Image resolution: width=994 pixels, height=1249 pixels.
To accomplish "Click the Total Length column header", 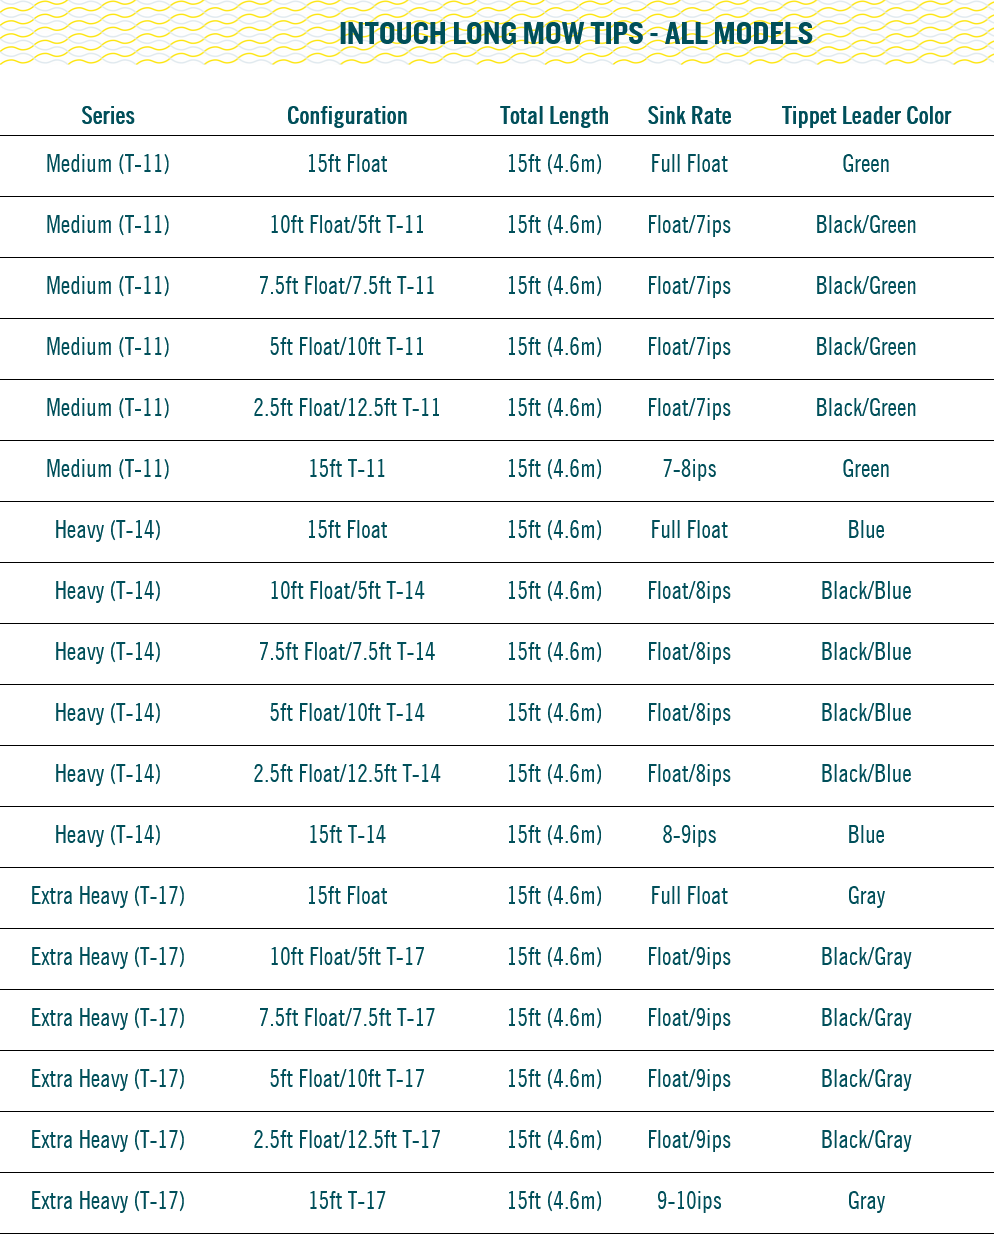I will pos(554,116).
